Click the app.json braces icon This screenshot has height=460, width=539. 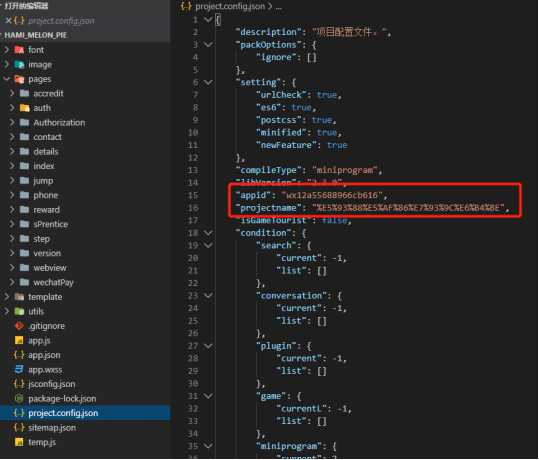pyautogui.click(x=19, y=355)
